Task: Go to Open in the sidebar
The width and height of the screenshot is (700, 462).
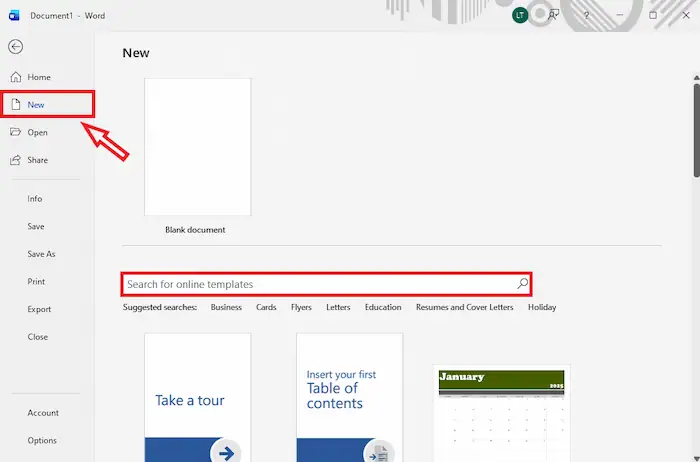Action: (29, 133)
